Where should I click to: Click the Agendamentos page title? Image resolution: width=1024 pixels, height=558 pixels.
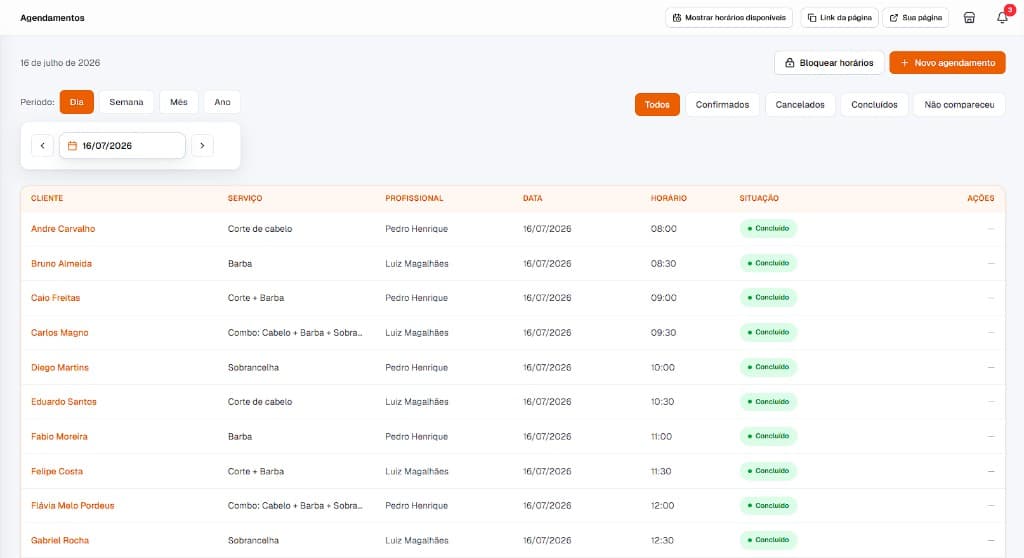(52, 18)
